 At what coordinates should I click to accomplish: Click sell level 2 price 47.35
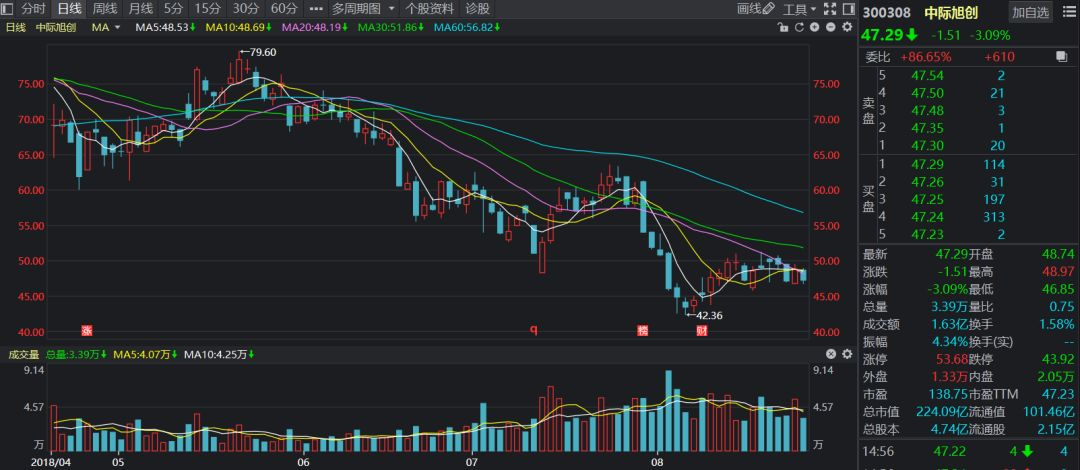(926, 127)
